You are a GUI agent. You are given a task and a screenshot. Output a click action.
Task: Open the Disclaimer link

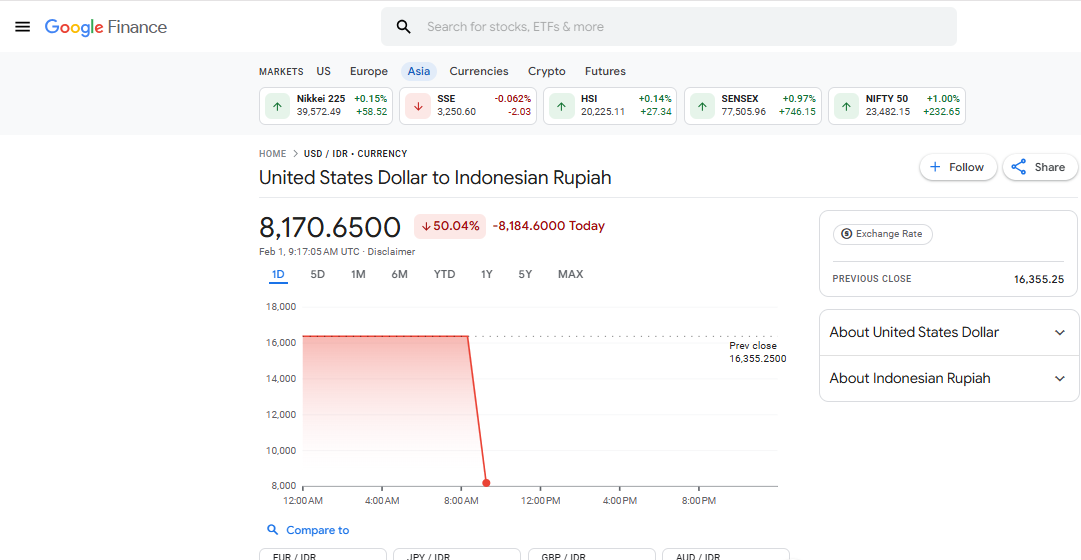391,252
